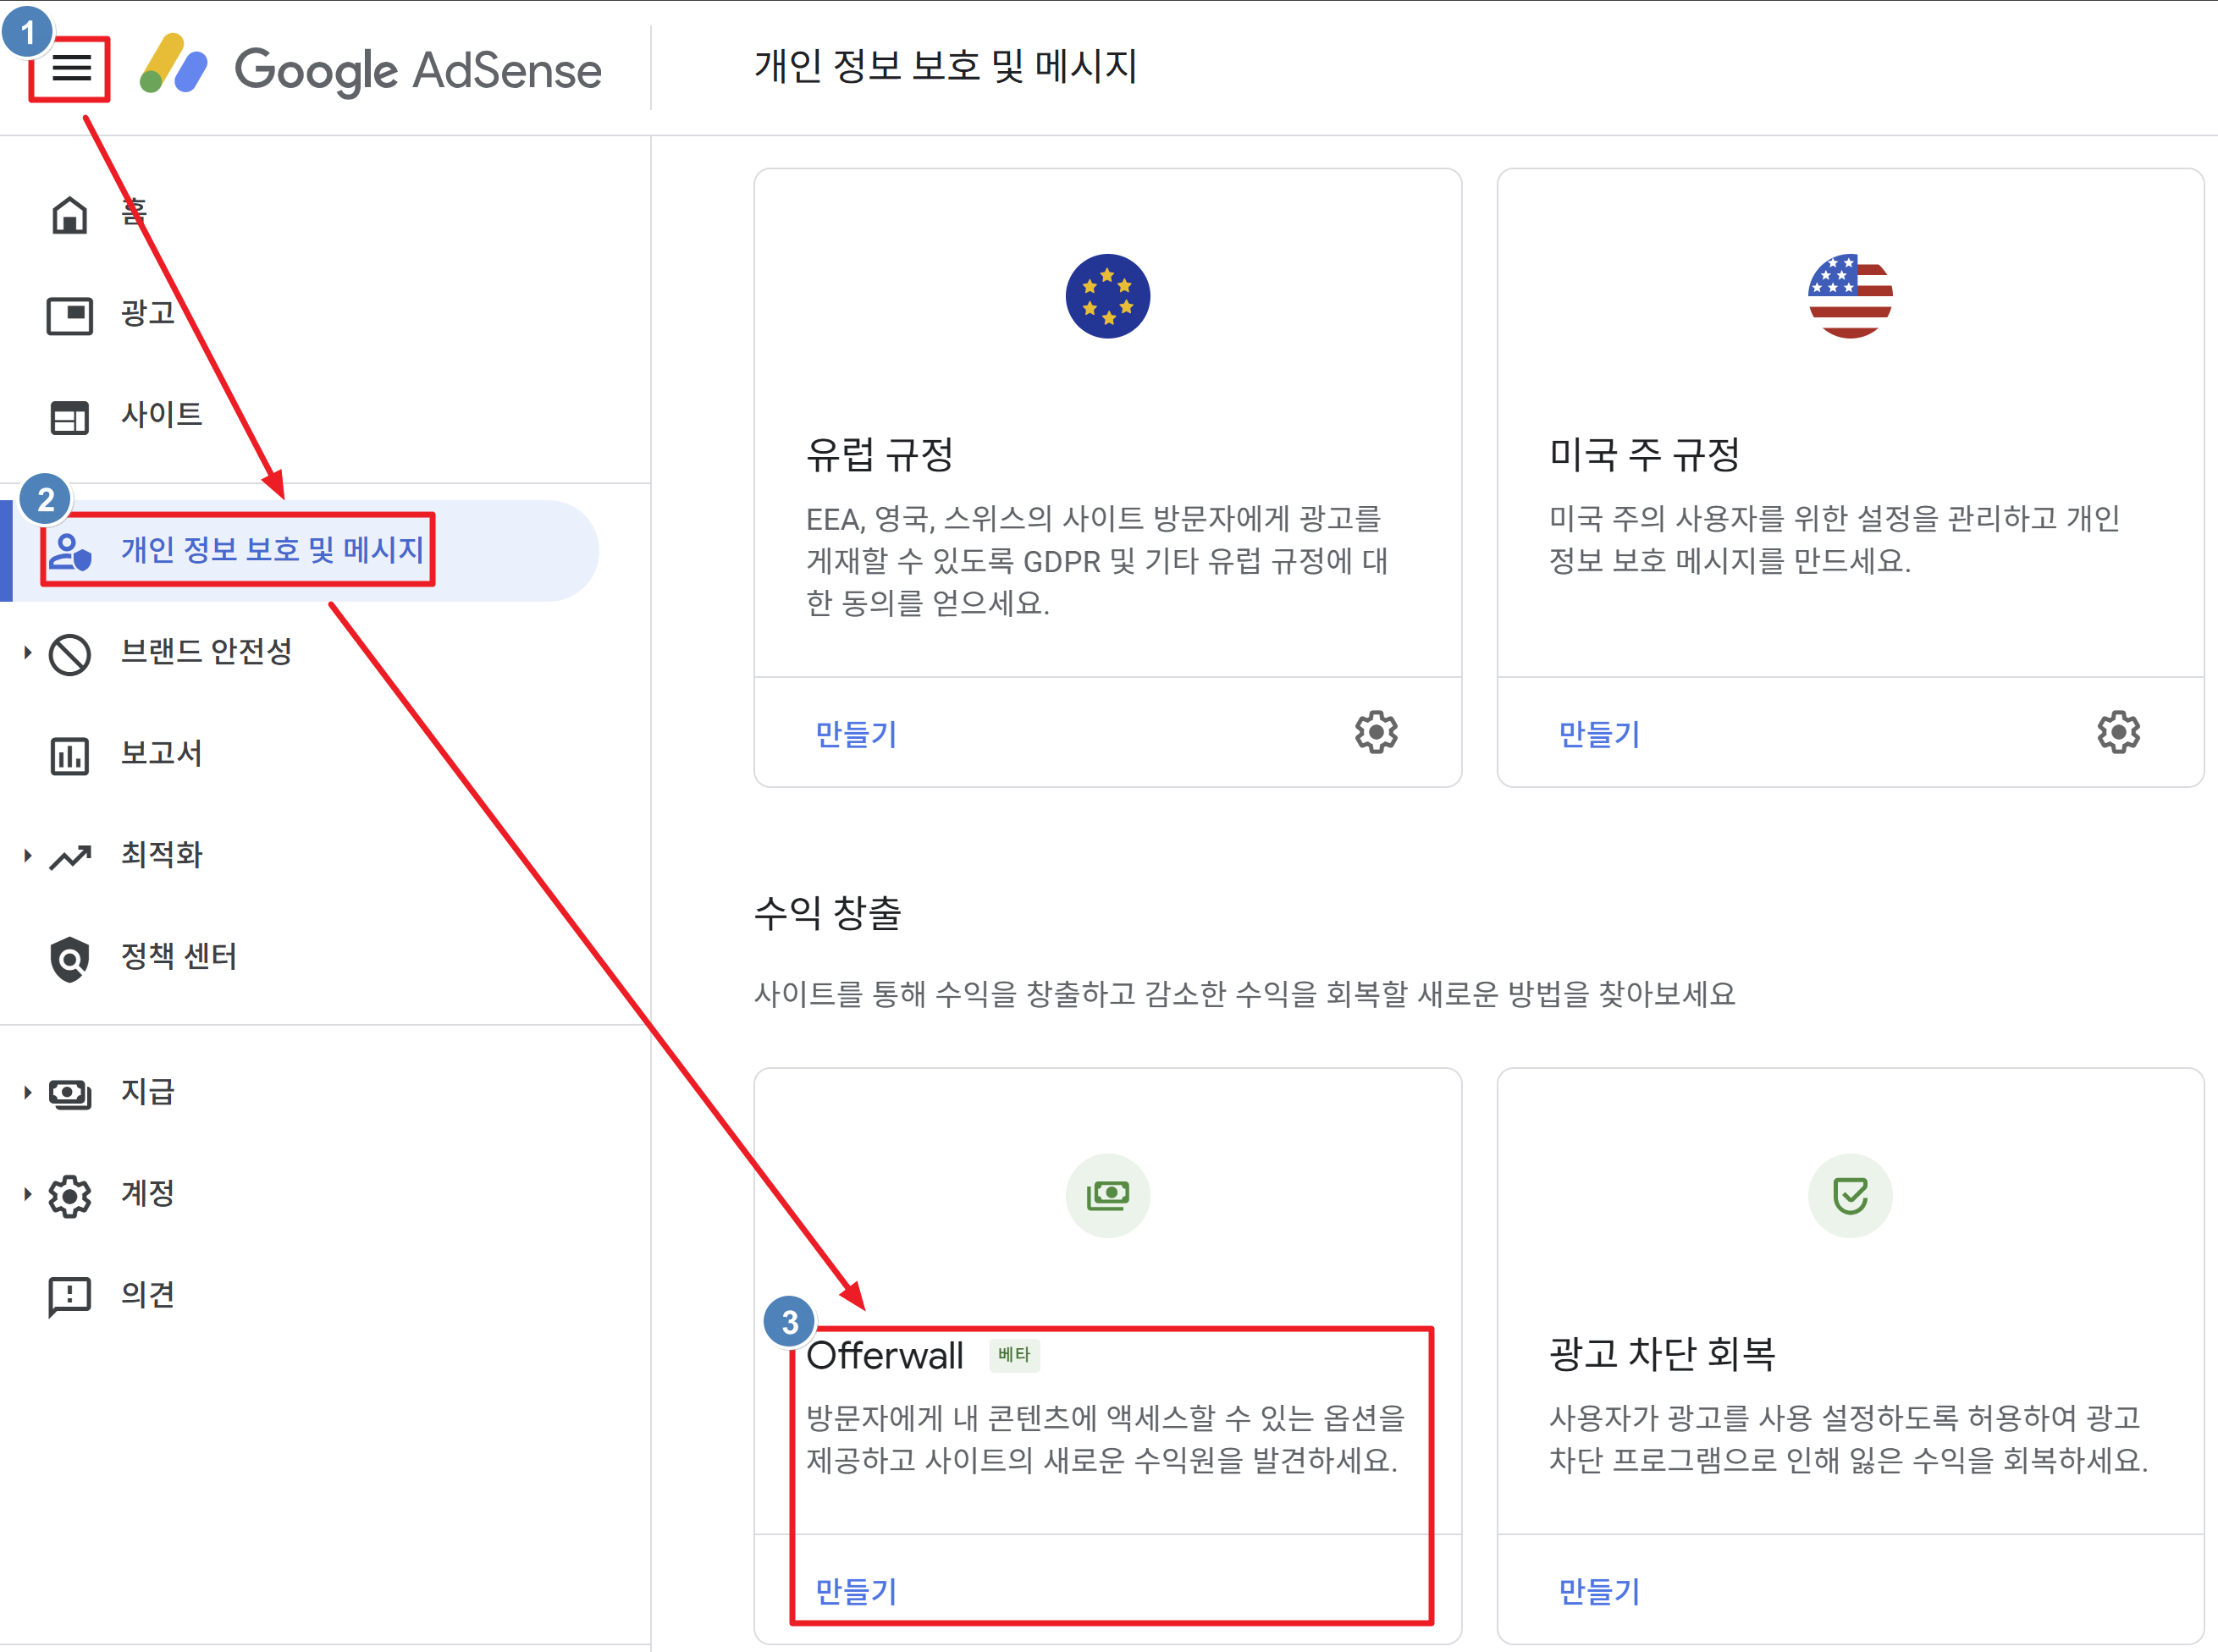Click the 계정 sidebar label
2218x1652 pixels.
[x=148, y=1193]
